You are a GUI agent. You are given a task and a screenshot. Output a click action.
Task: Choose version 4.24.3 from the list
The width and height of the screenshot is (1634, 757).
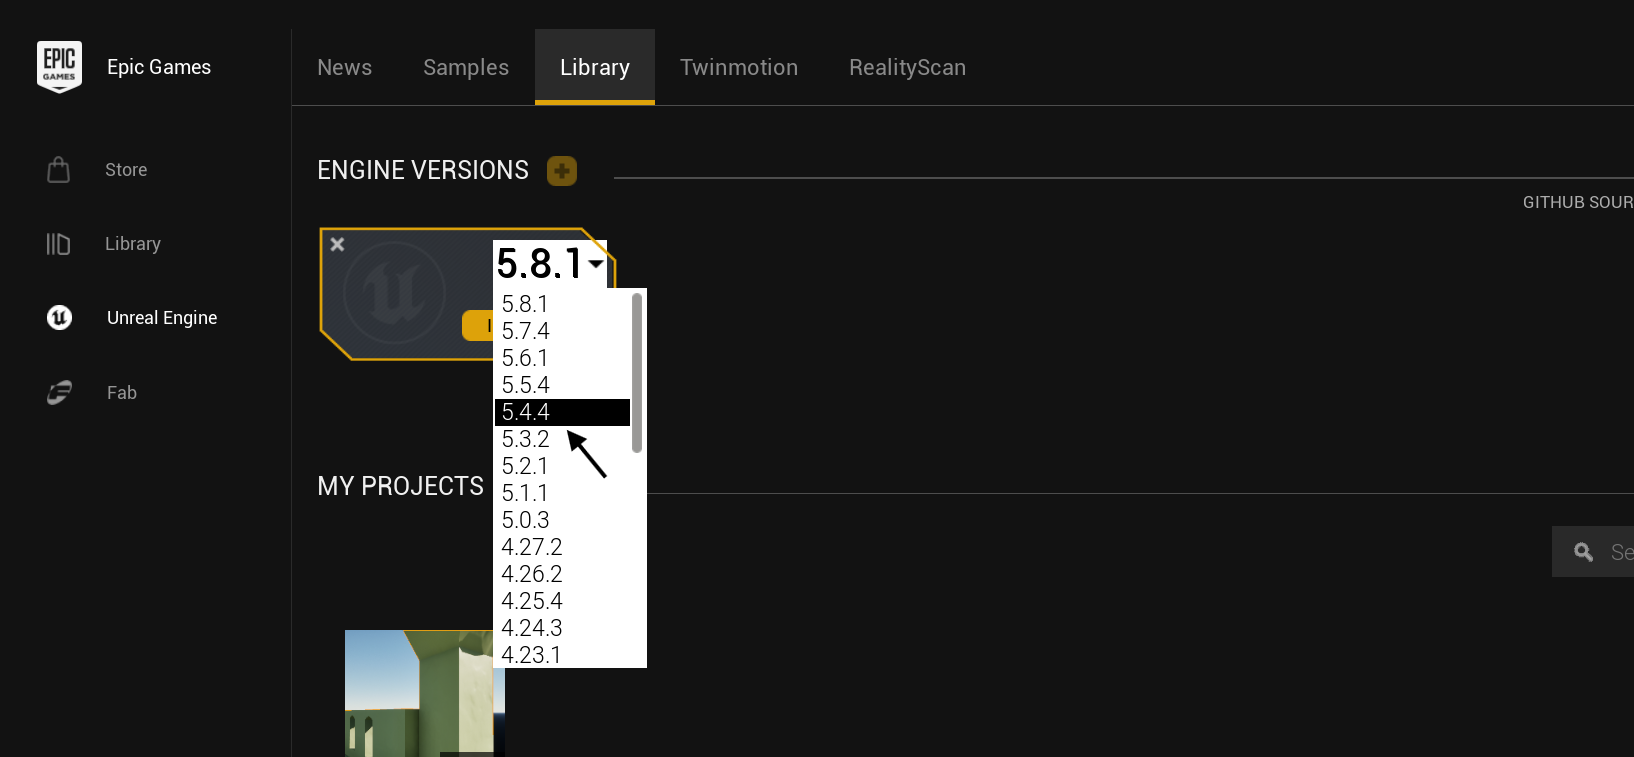pyautogui.click(x=562, y=628)
